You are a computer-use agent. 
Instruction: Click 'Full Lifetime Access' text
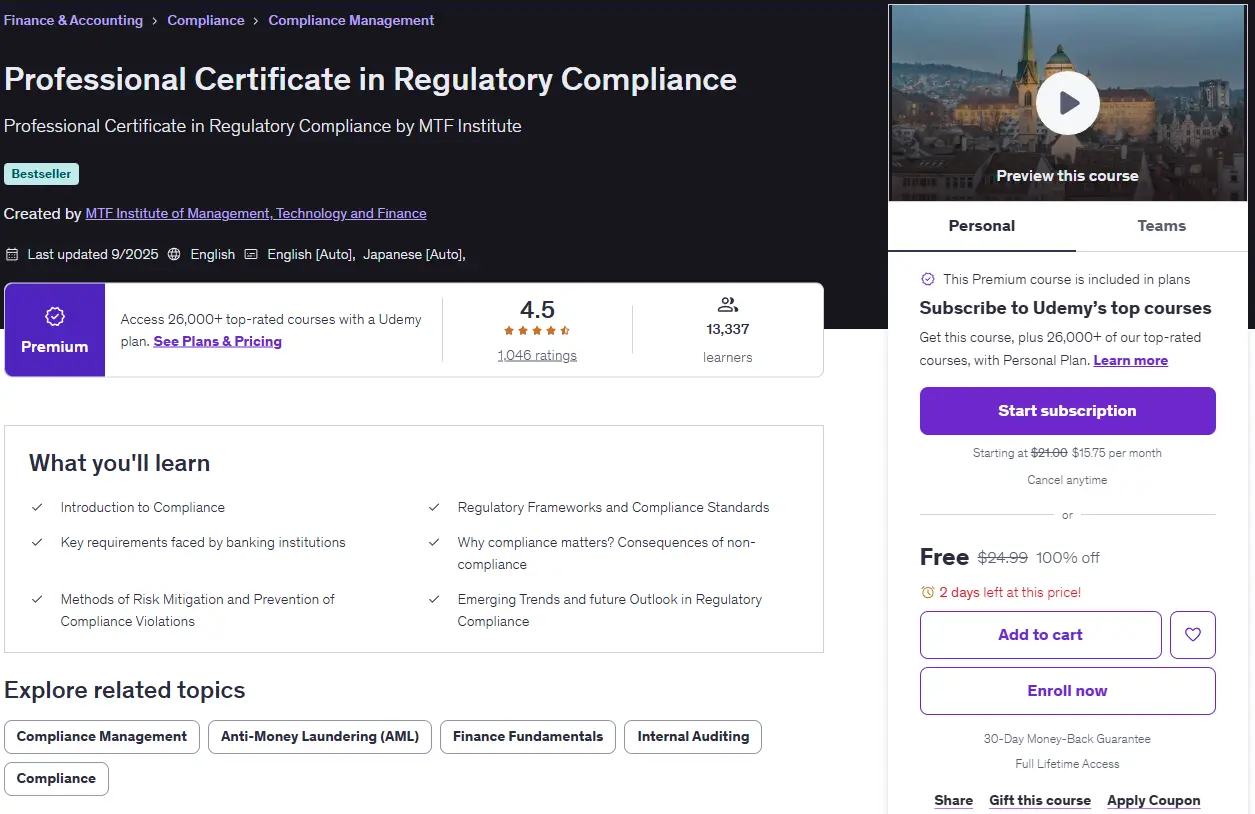(x=1067, y=764)
